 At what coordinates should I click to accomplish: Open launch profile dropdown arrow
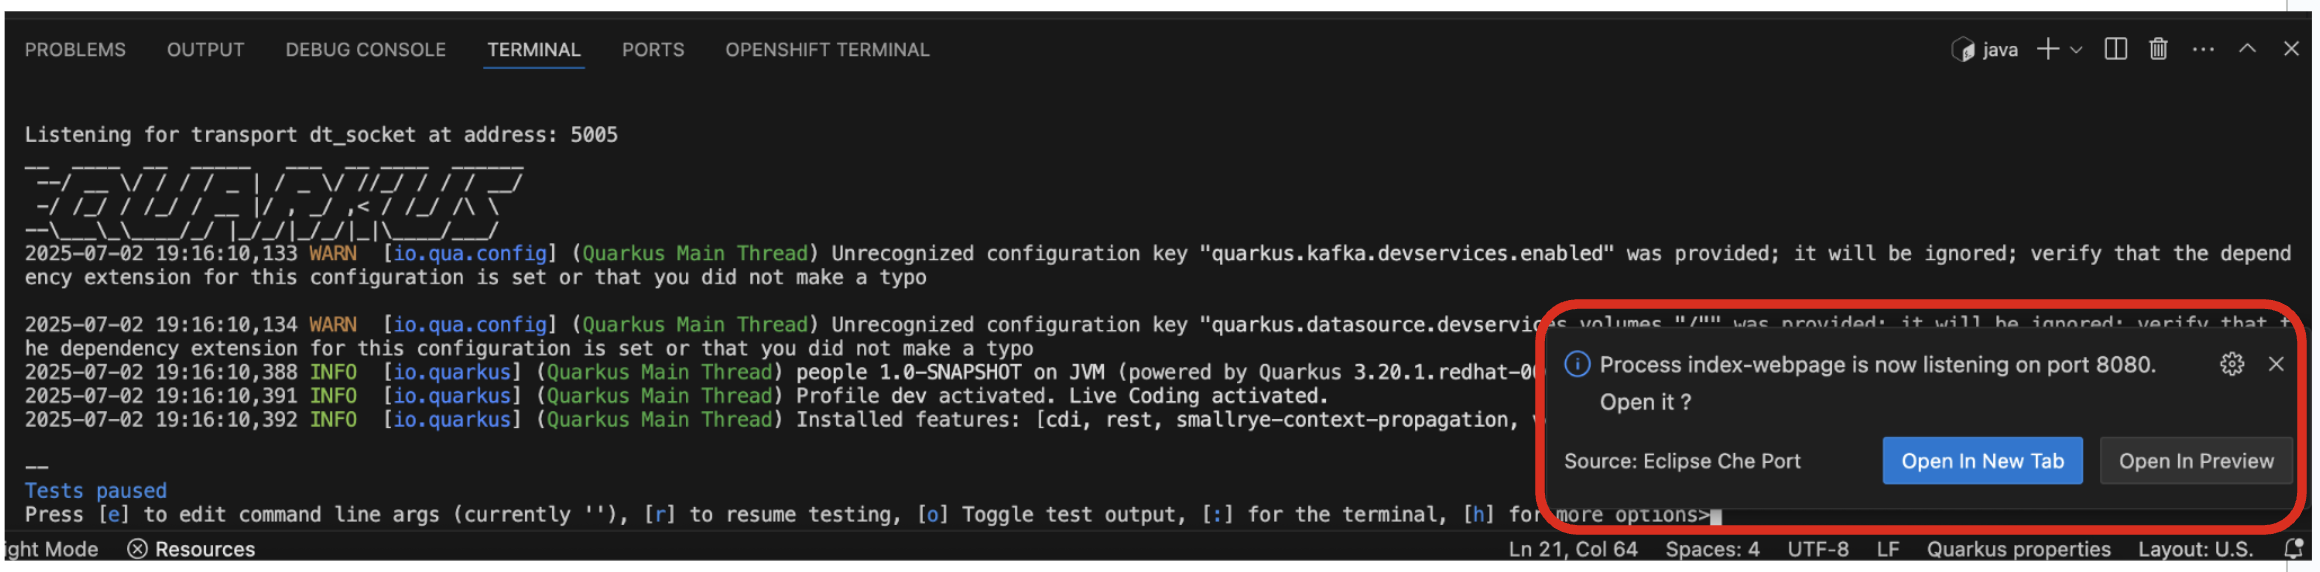pyautogui.click(x=2076, y=50)
